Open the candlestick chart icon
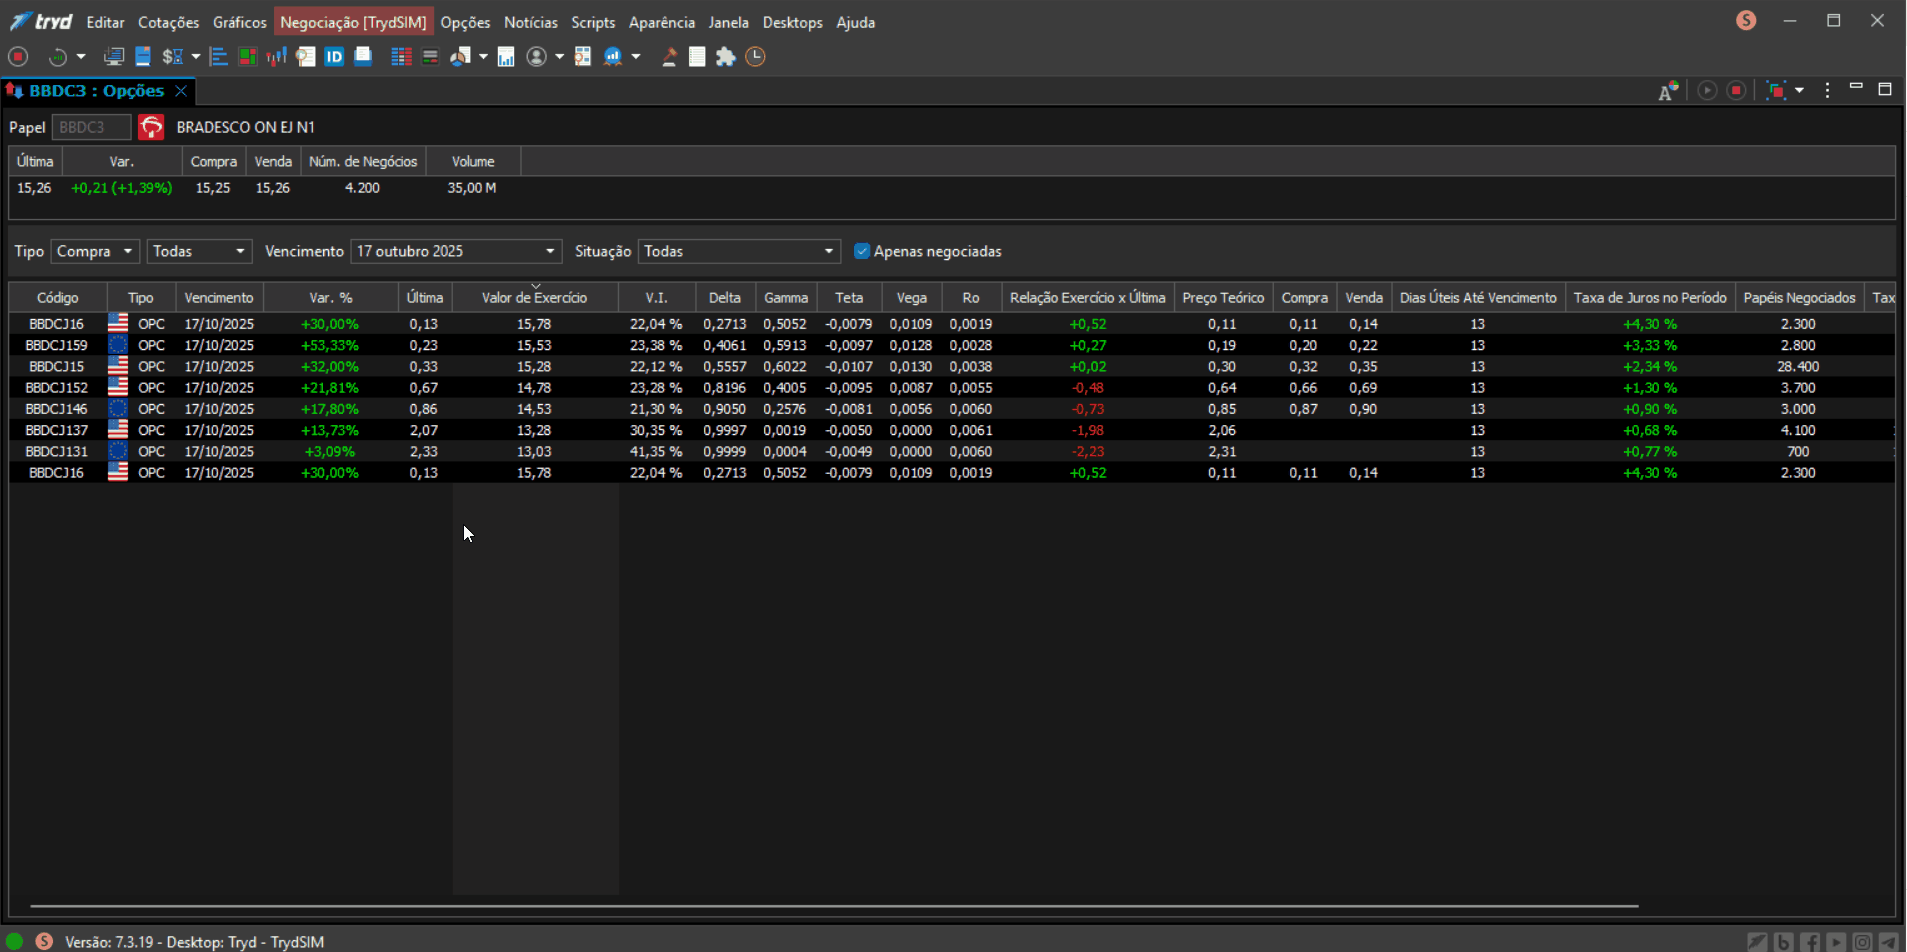Screen dimensions: 1907x952 277,57
